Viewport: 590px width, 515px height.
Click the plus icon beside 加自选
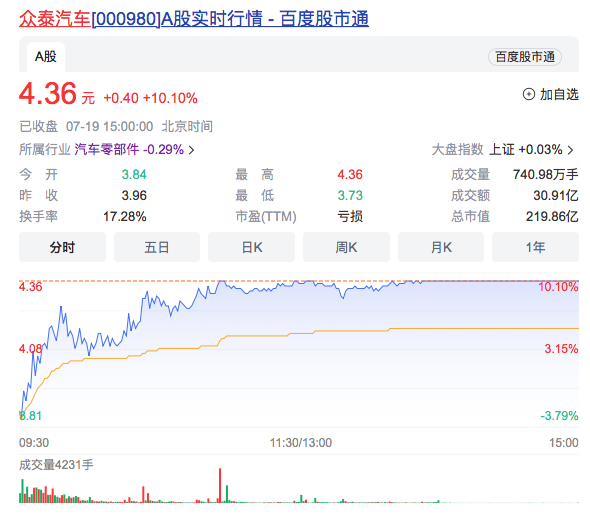[x=529, y=94]
